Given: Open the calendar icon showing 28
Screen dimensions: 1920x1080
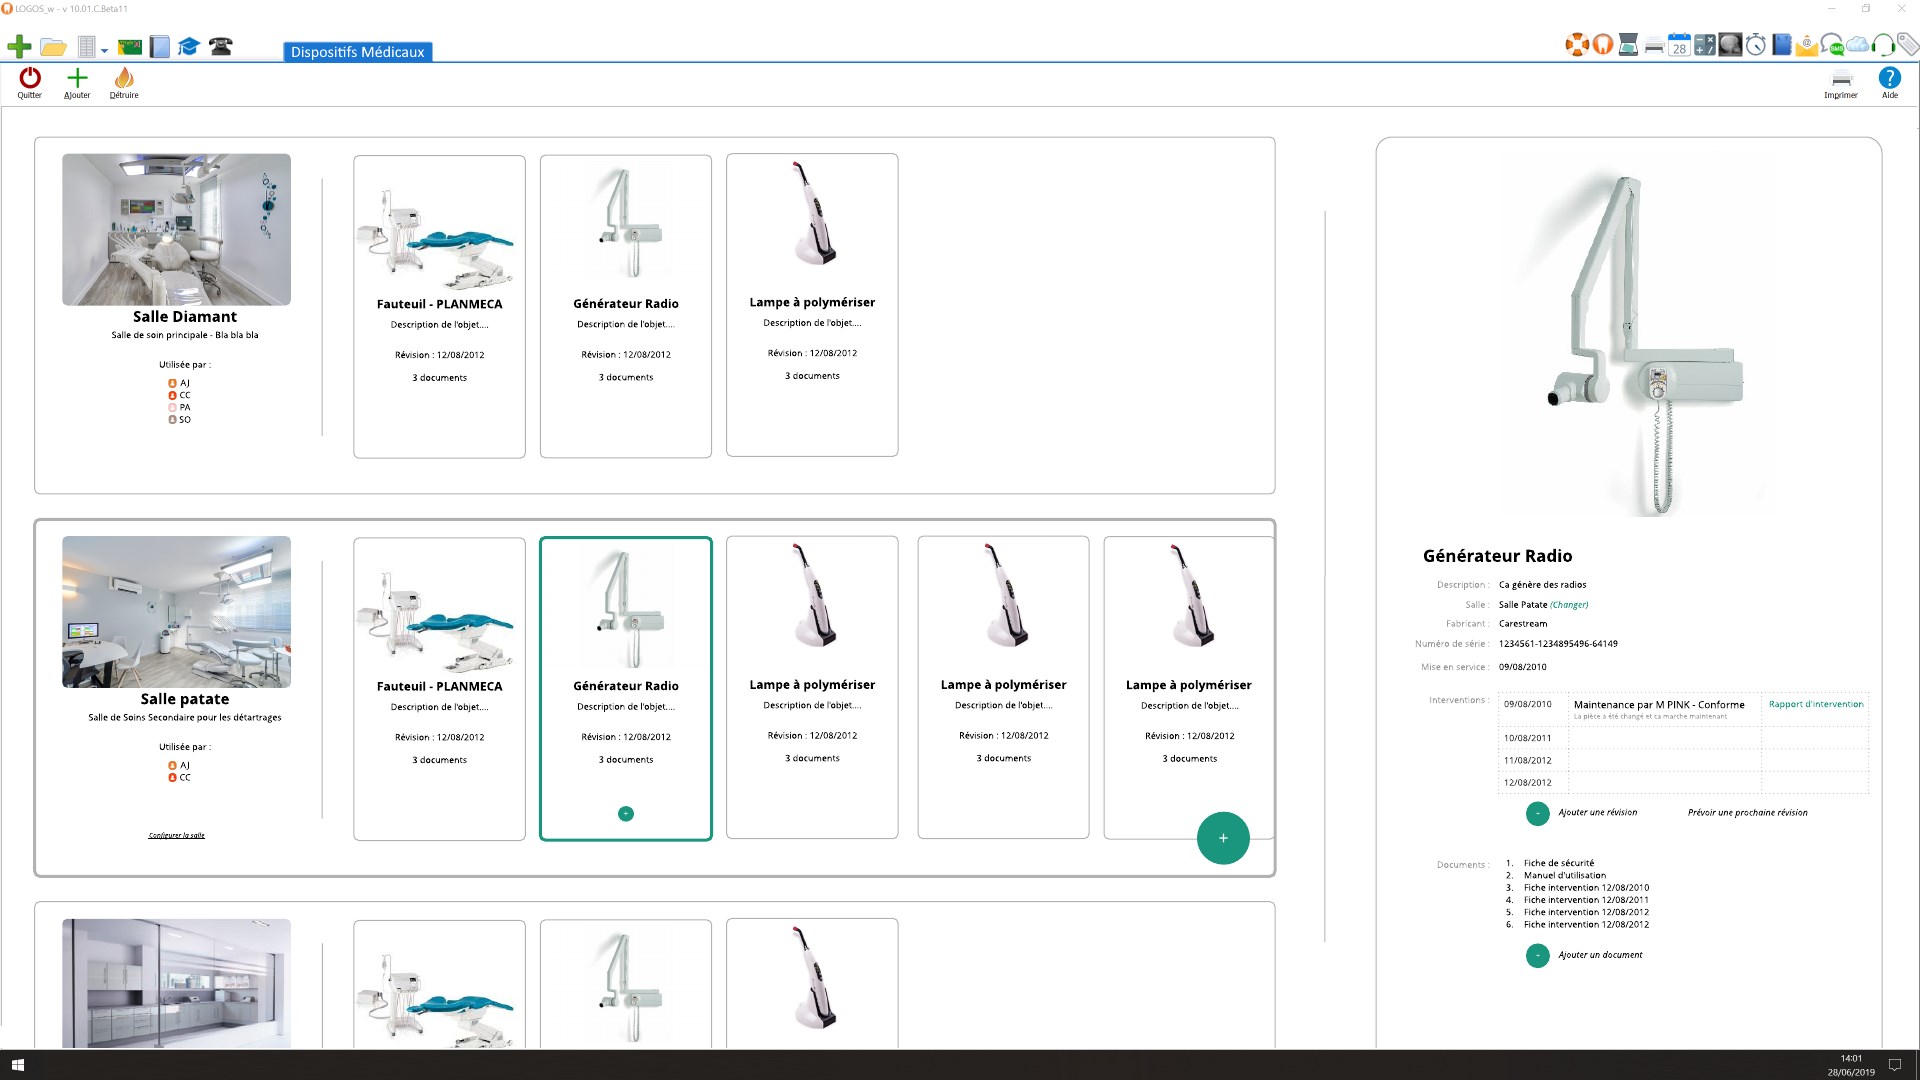Looking at the screenshot, I should click(1679, 45).
